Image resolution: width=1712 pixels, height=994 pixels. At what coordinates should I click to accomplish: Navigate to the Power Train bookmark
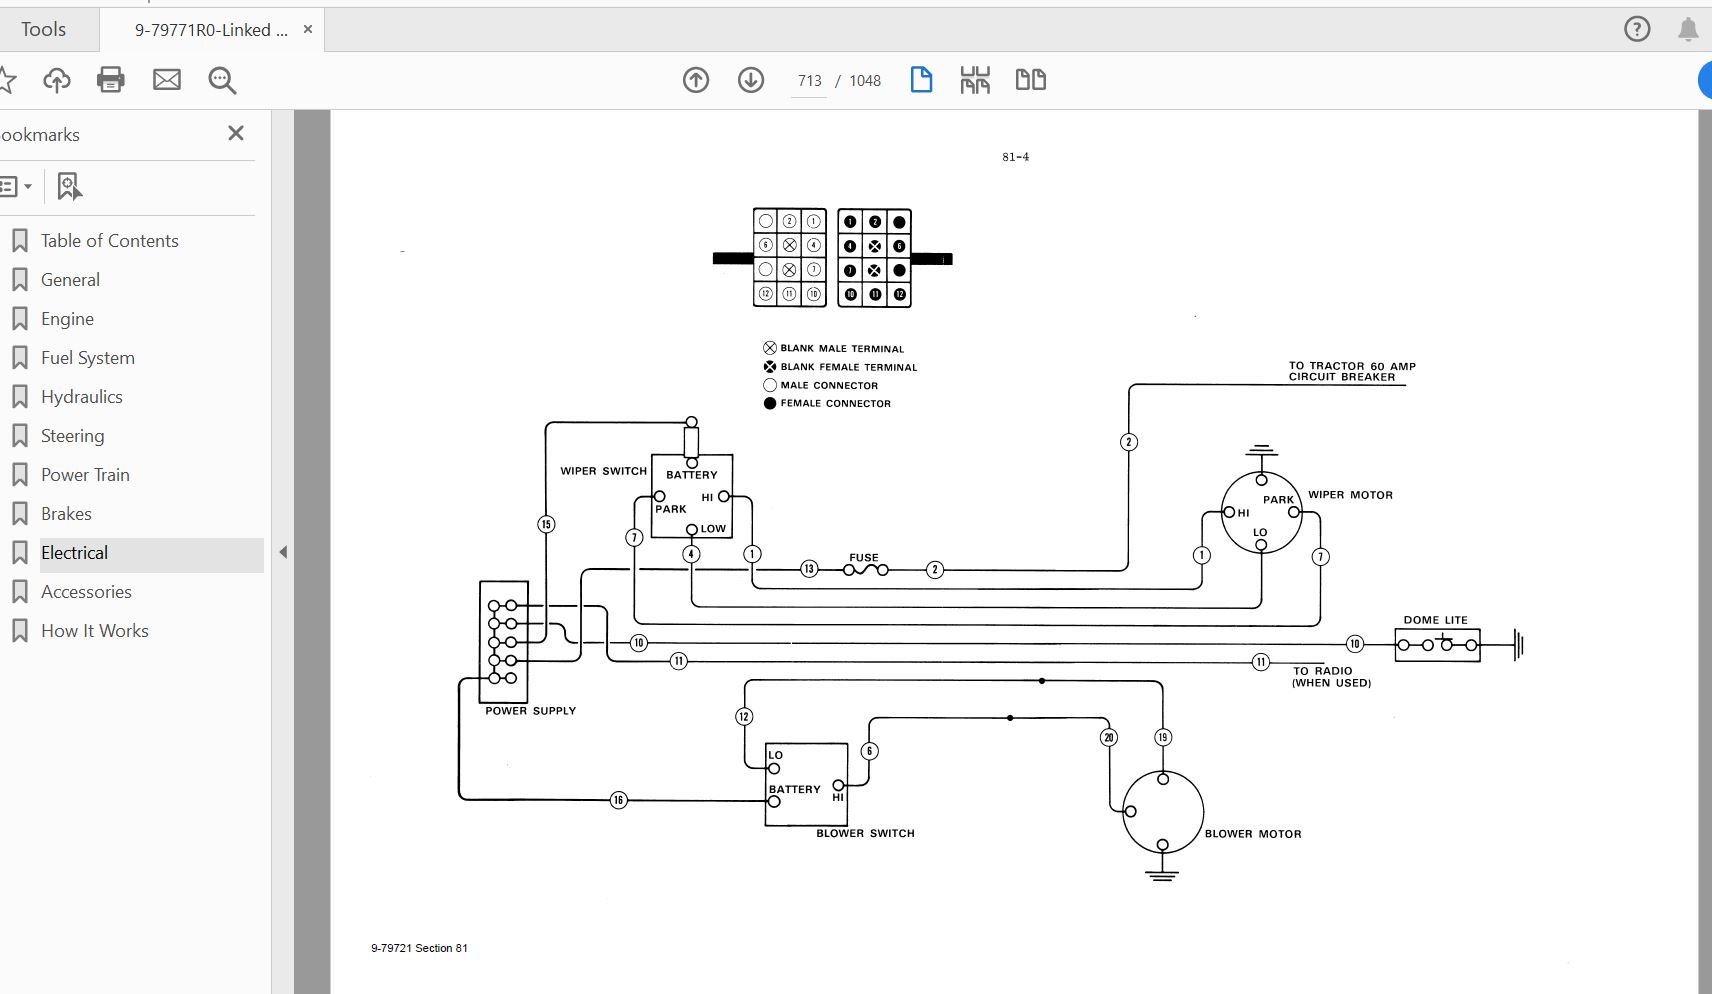point(85,475)
